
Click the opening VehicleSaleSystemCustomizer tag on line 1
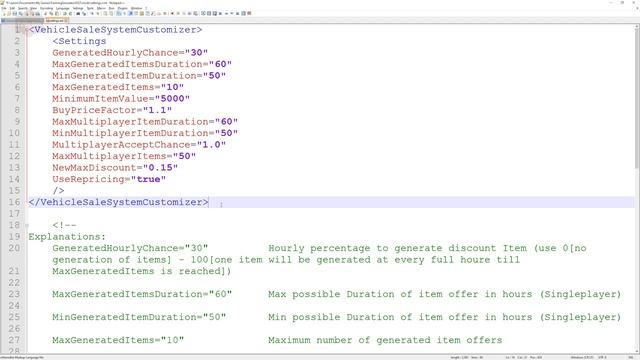coord(115,30)
